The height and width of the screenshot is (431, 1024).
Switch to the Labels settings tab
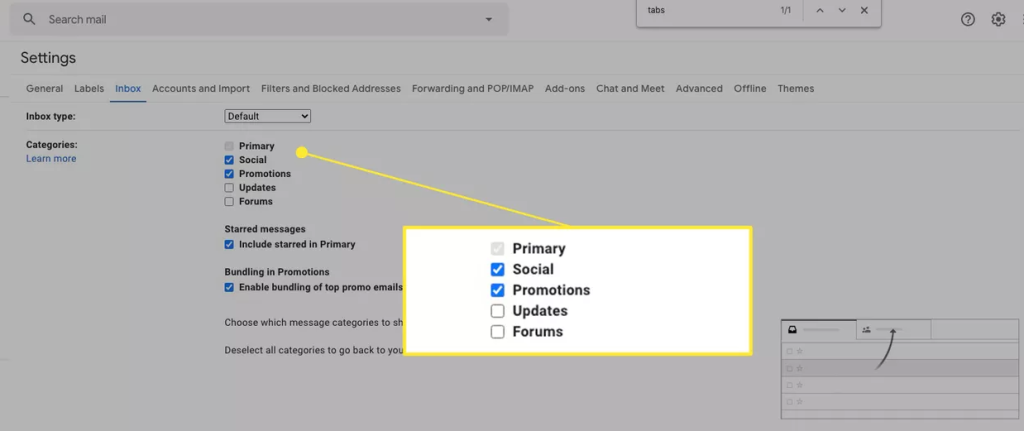(89, 88)
